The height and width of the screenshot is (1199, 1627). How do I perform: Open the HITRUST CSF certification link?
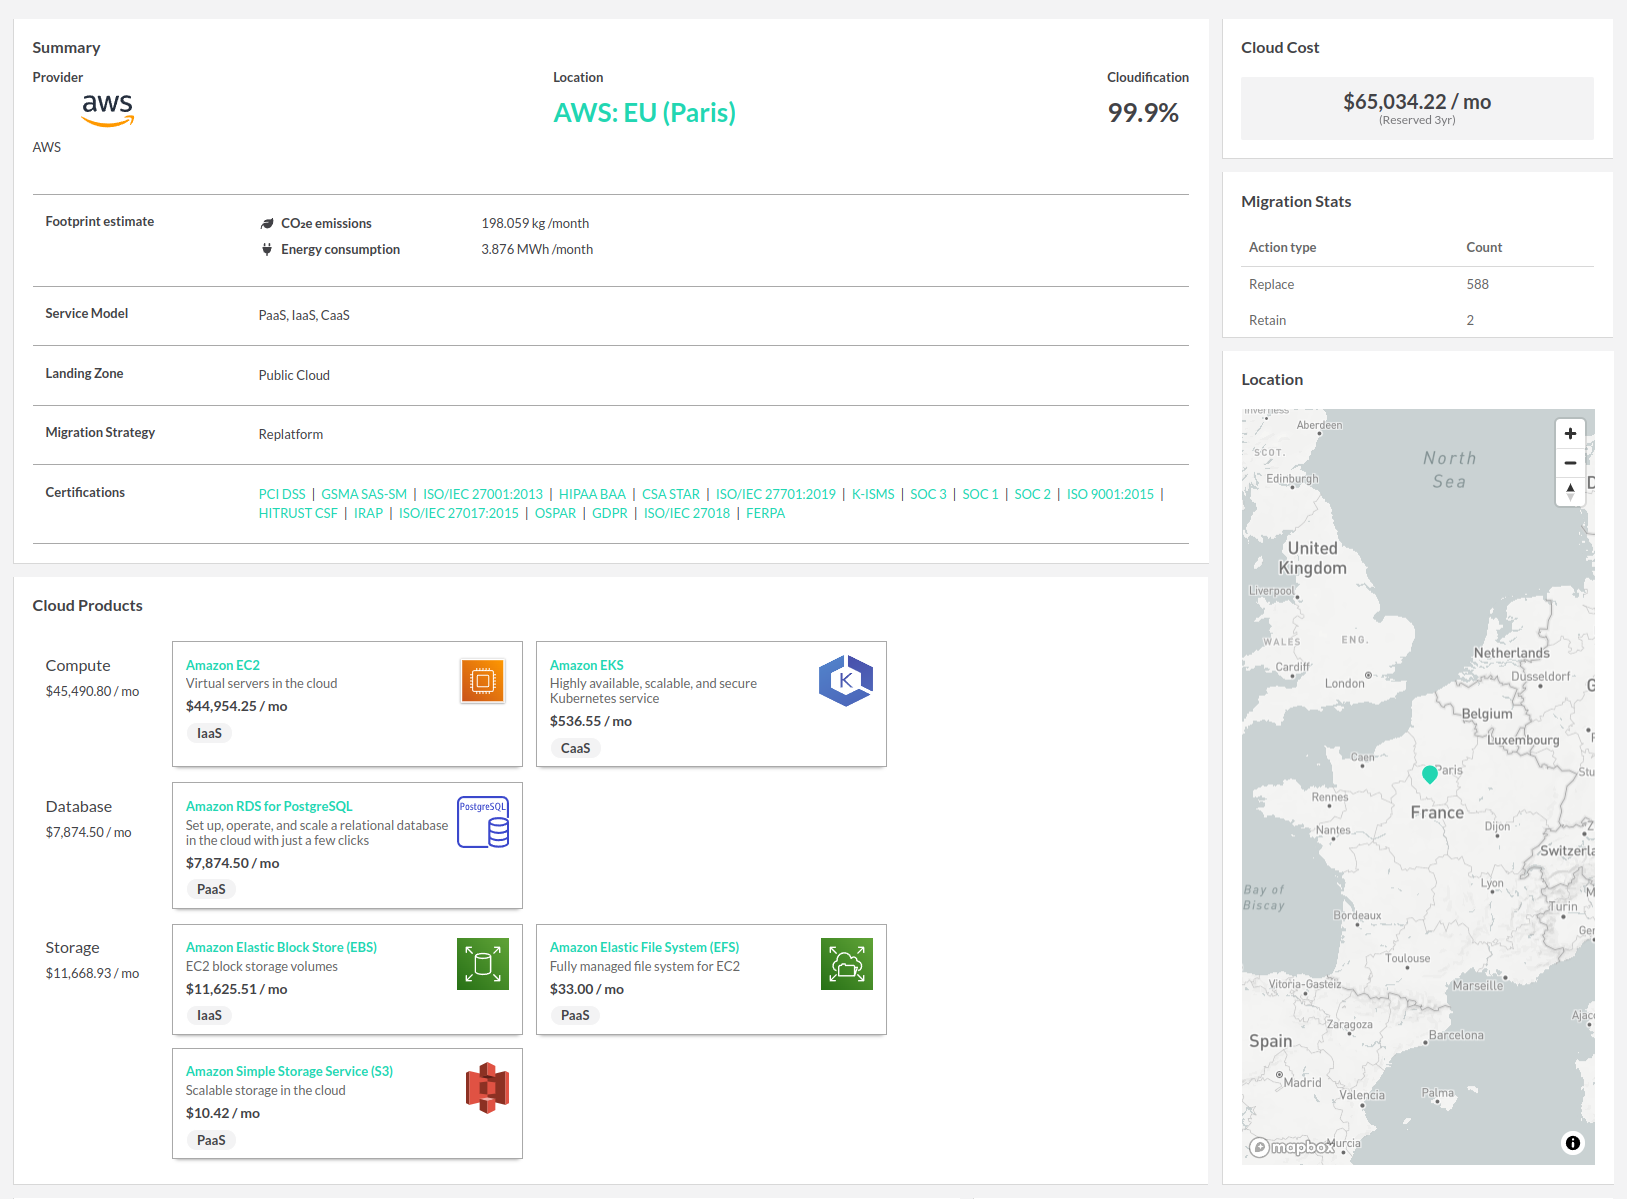tap(298, 513)
